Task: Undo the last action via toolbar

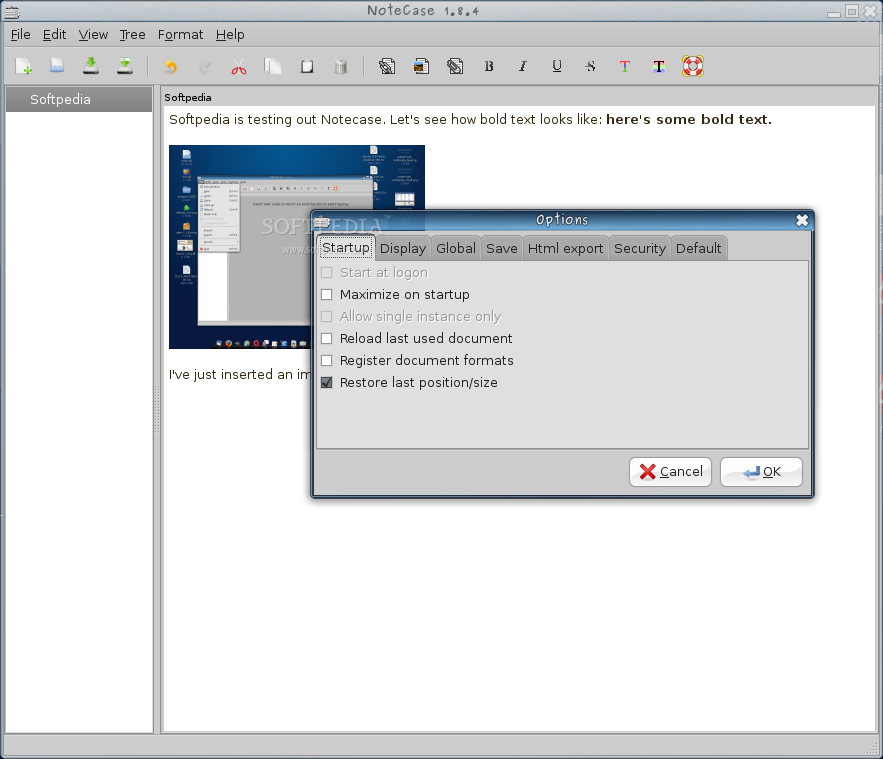Action: (x=170, y=66)
